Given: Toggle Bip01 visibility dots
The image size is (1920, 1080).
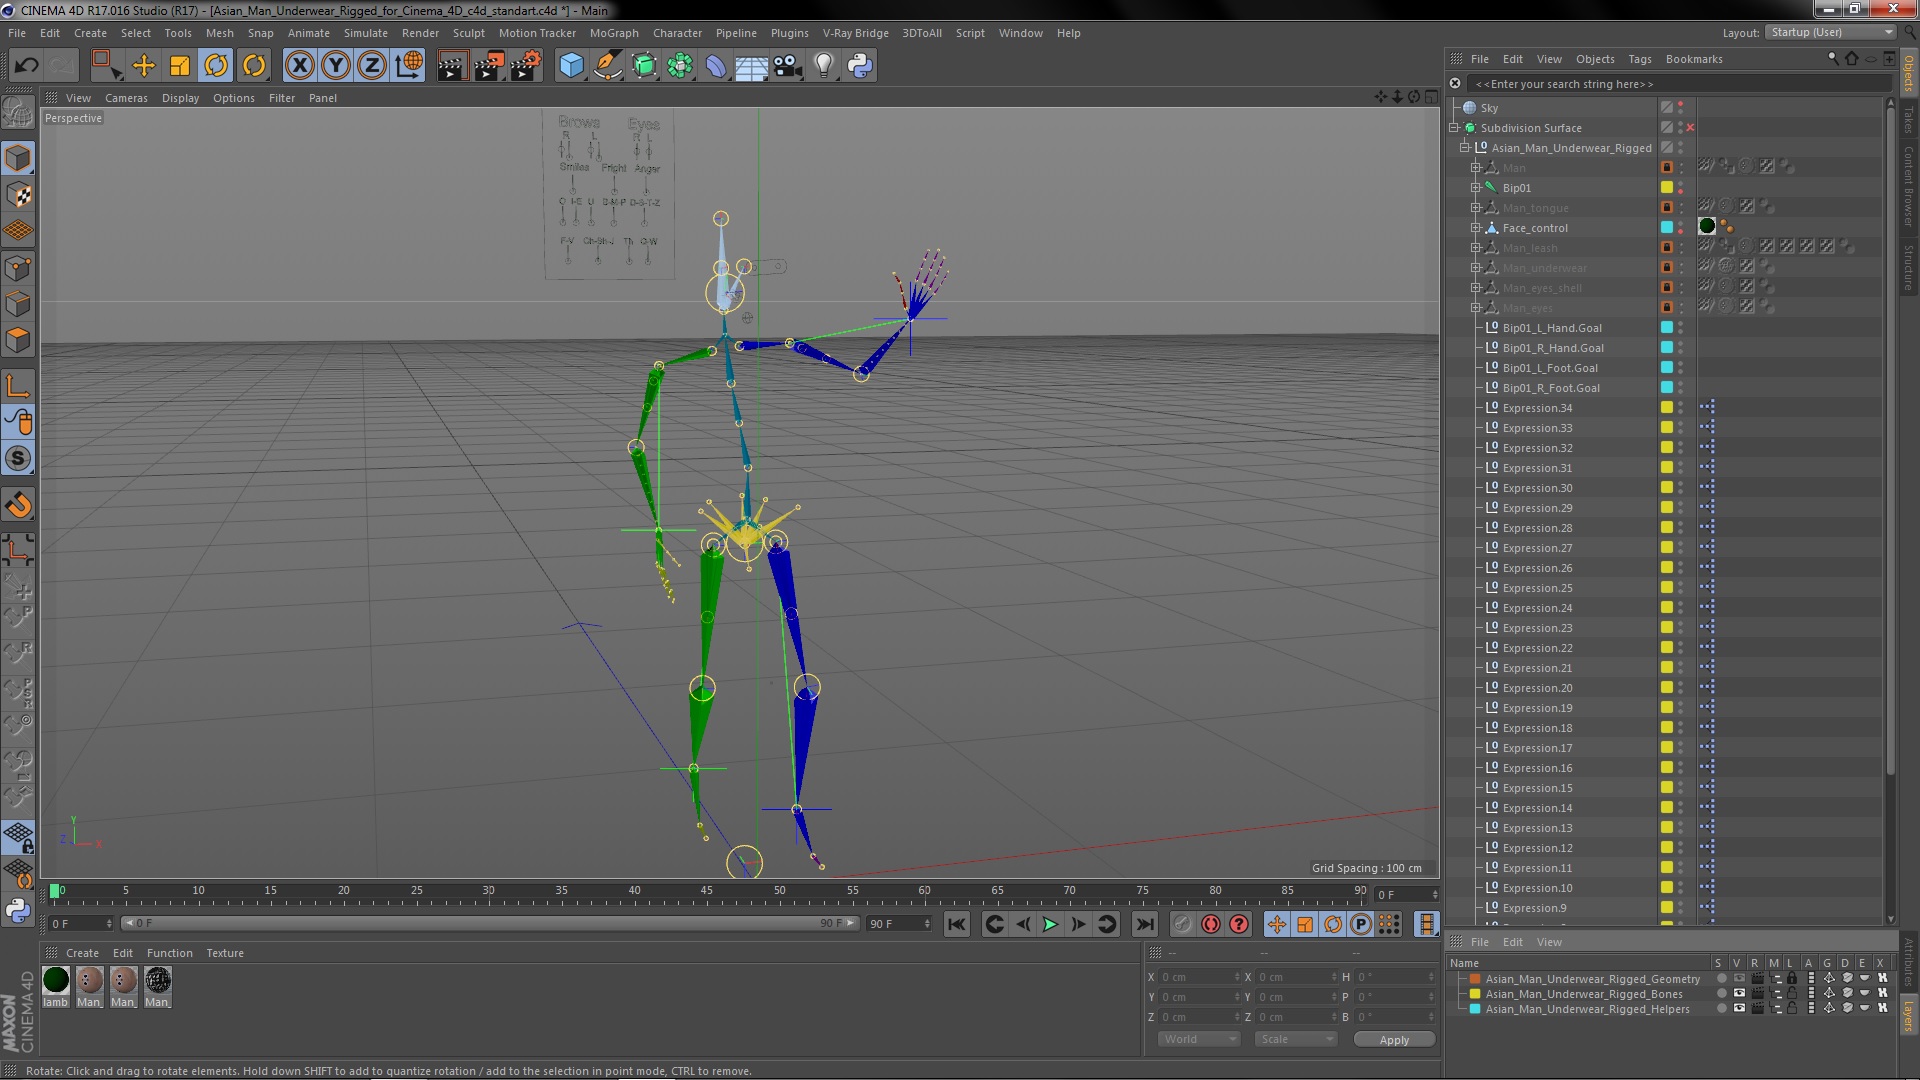Looking at the screenshot, I should (x=1681, y=188).
